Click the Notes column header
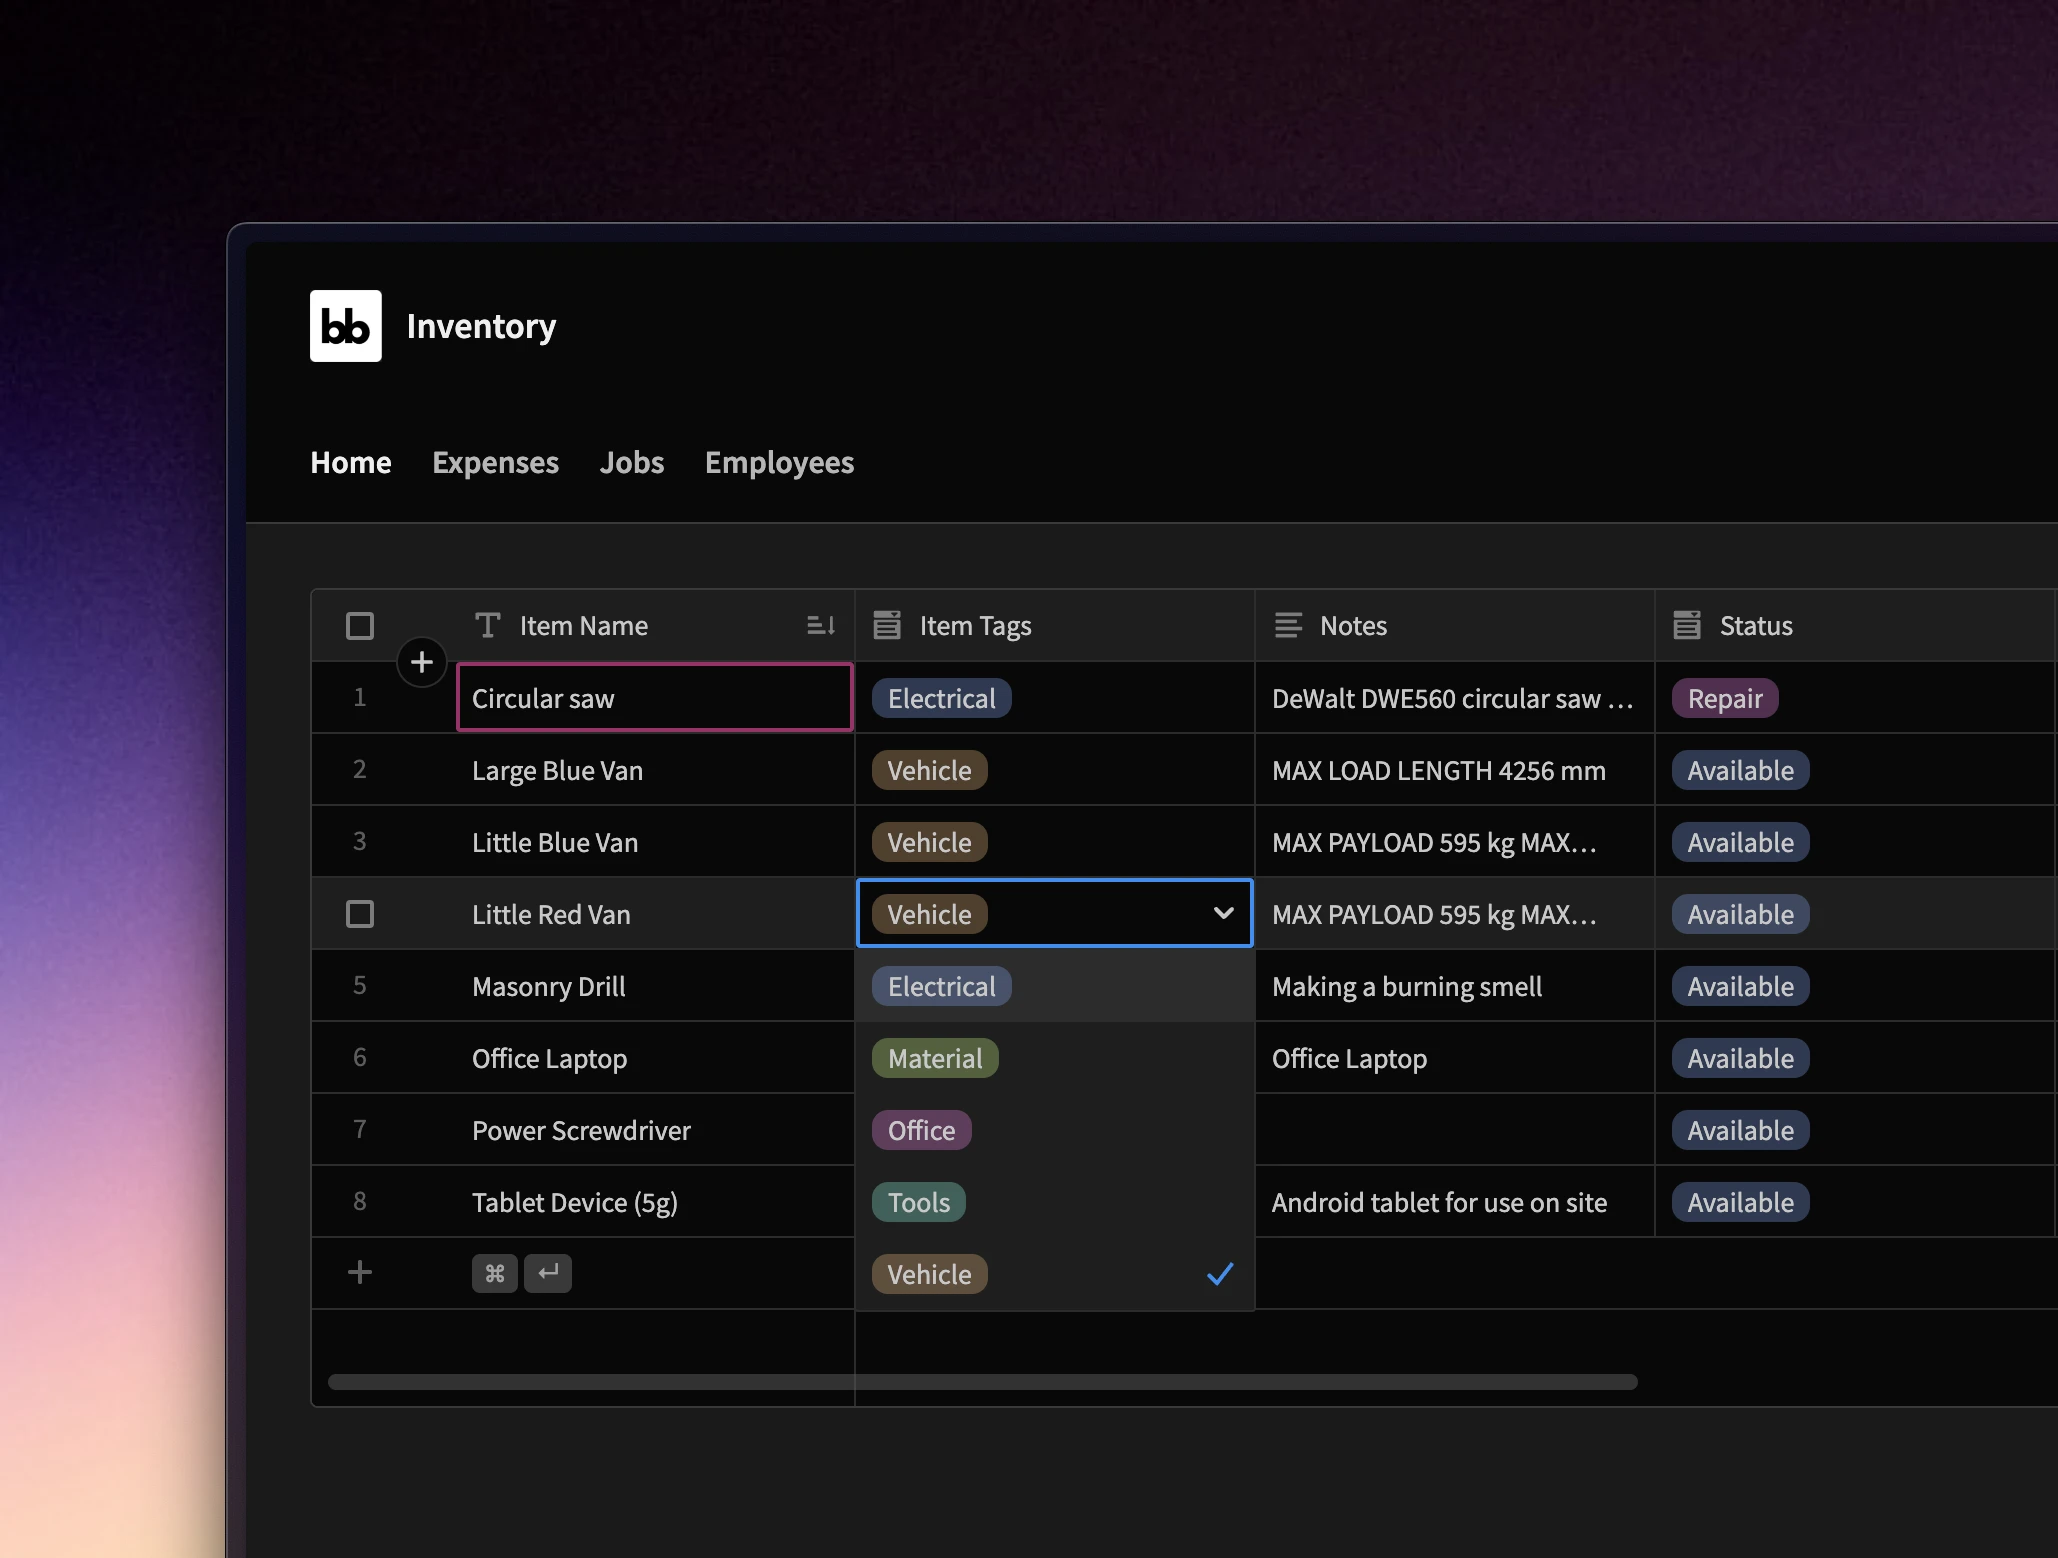The image size is (2058, 1558). point(1455,626)
